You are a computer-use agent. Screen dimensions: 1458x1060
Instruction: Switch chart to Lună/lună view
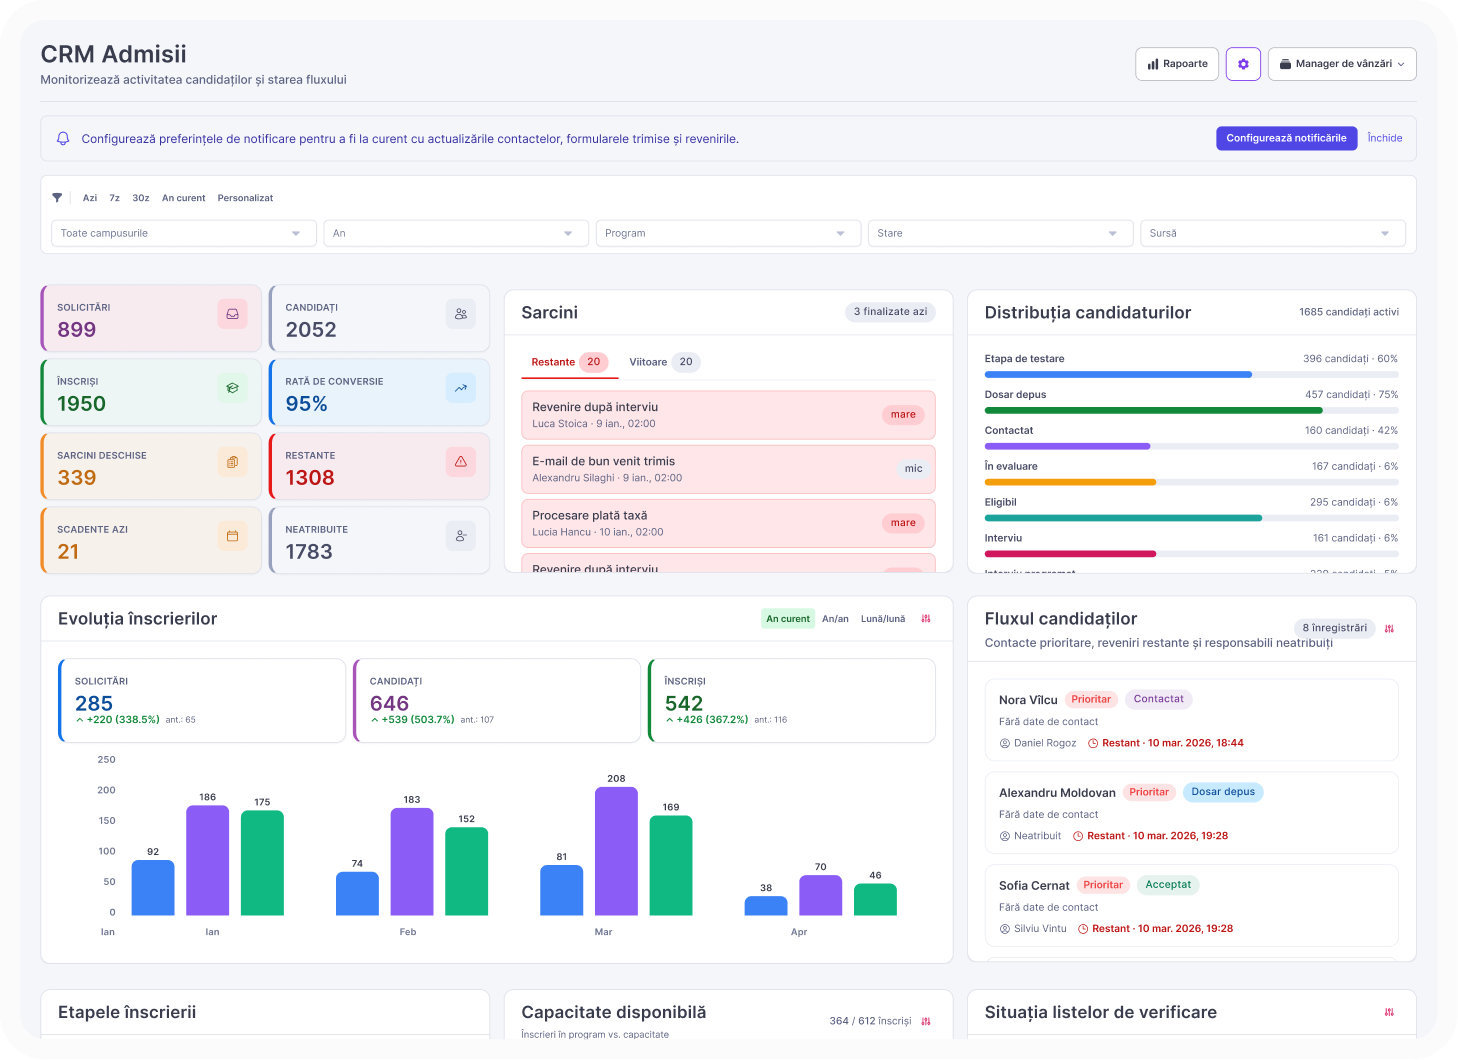tap(883, 619)
